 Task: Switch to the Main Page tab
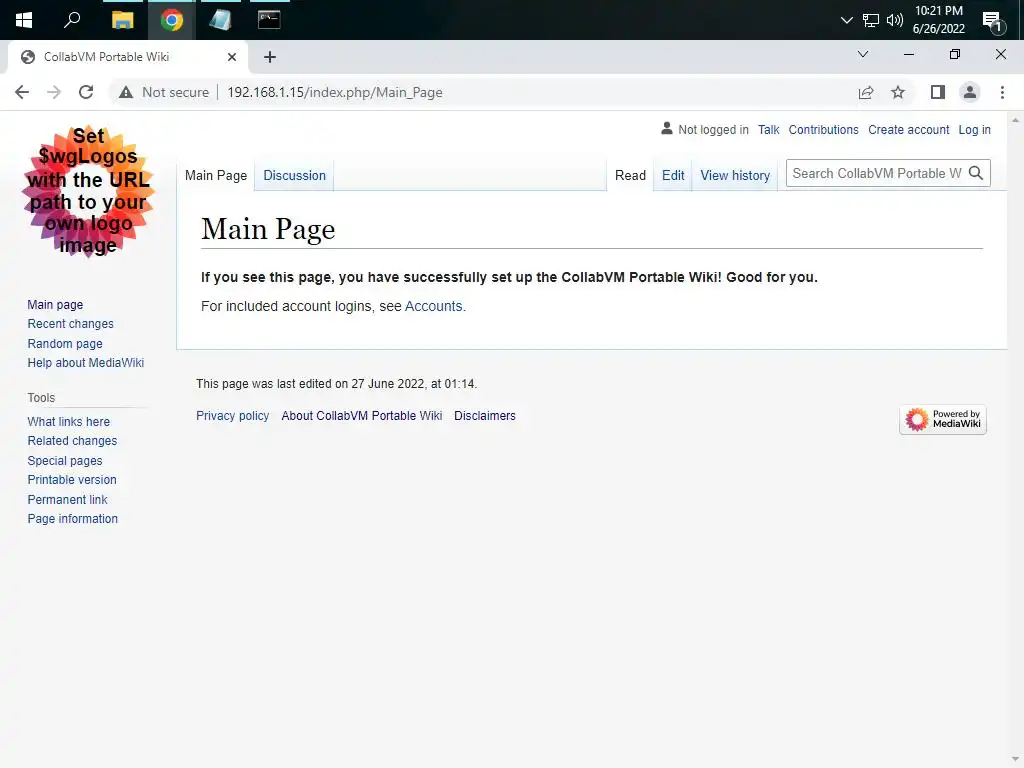pos(216,175)
